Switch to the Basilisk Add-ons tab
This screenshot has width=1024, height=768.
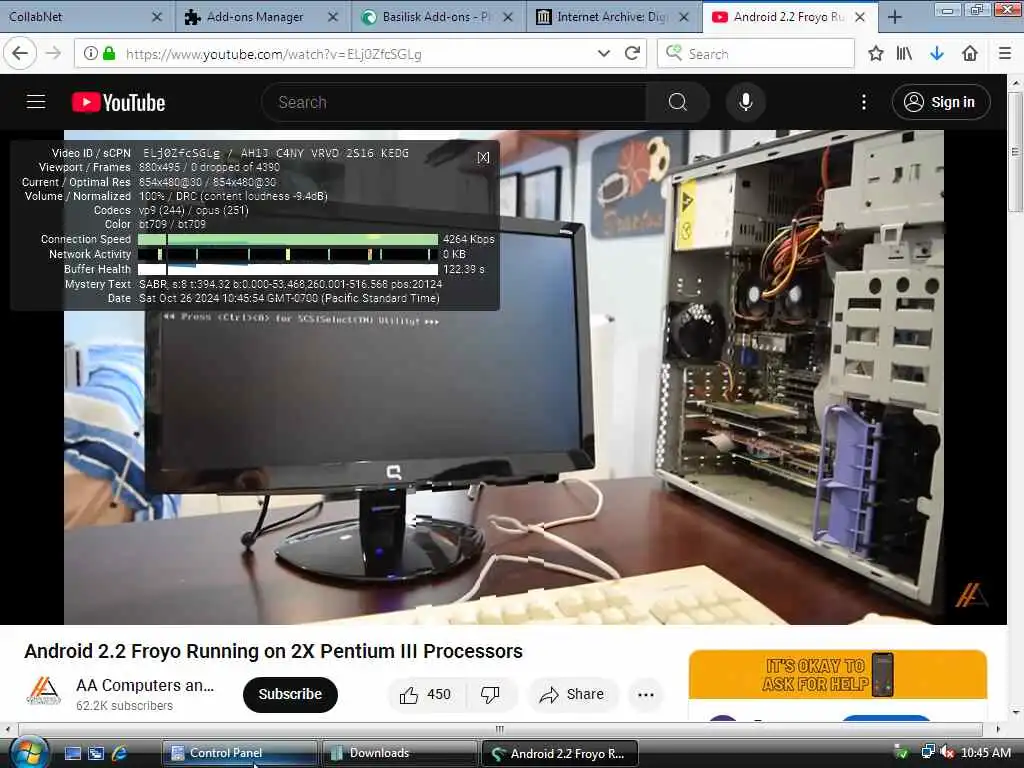click(436, 17)
